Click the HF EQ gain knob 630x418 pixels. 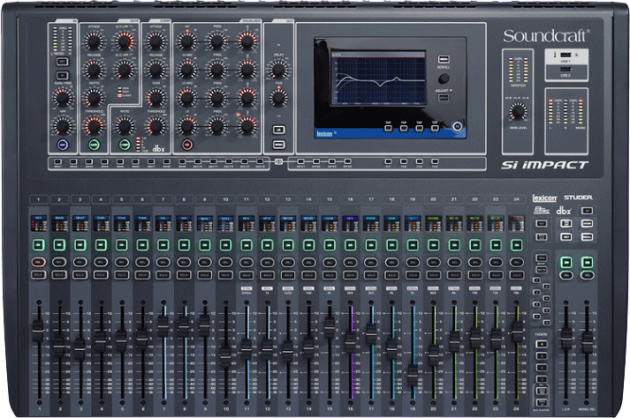click(x=188, y=41)
